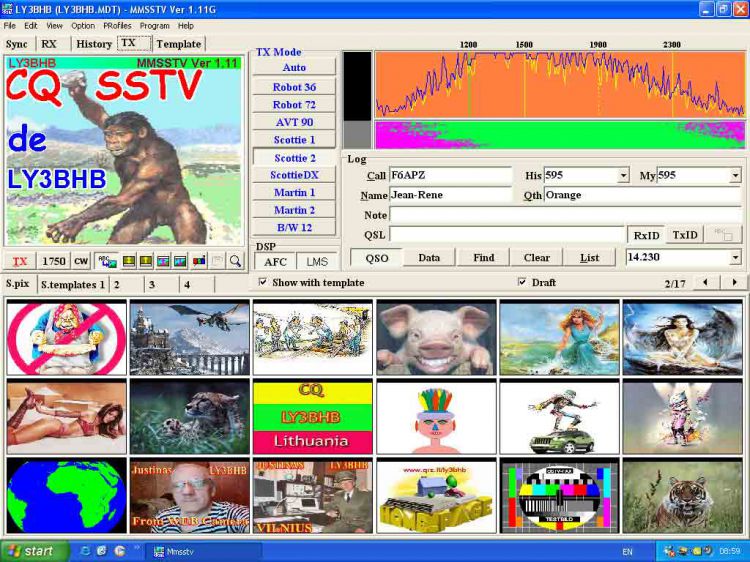This screenshot has width=750, height=562.
Task: Toggle the TxID button
Action: tap(685, 235)
